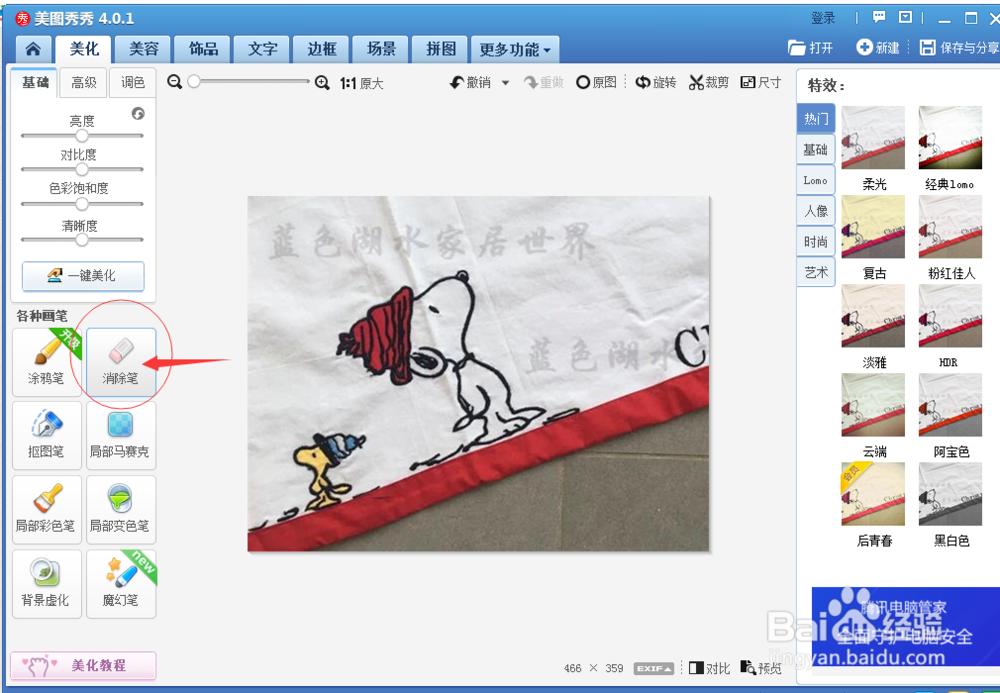Apply the 柔光 soft light effect
This screenshot has width=1000, height=693.
(x=873, y=138)
